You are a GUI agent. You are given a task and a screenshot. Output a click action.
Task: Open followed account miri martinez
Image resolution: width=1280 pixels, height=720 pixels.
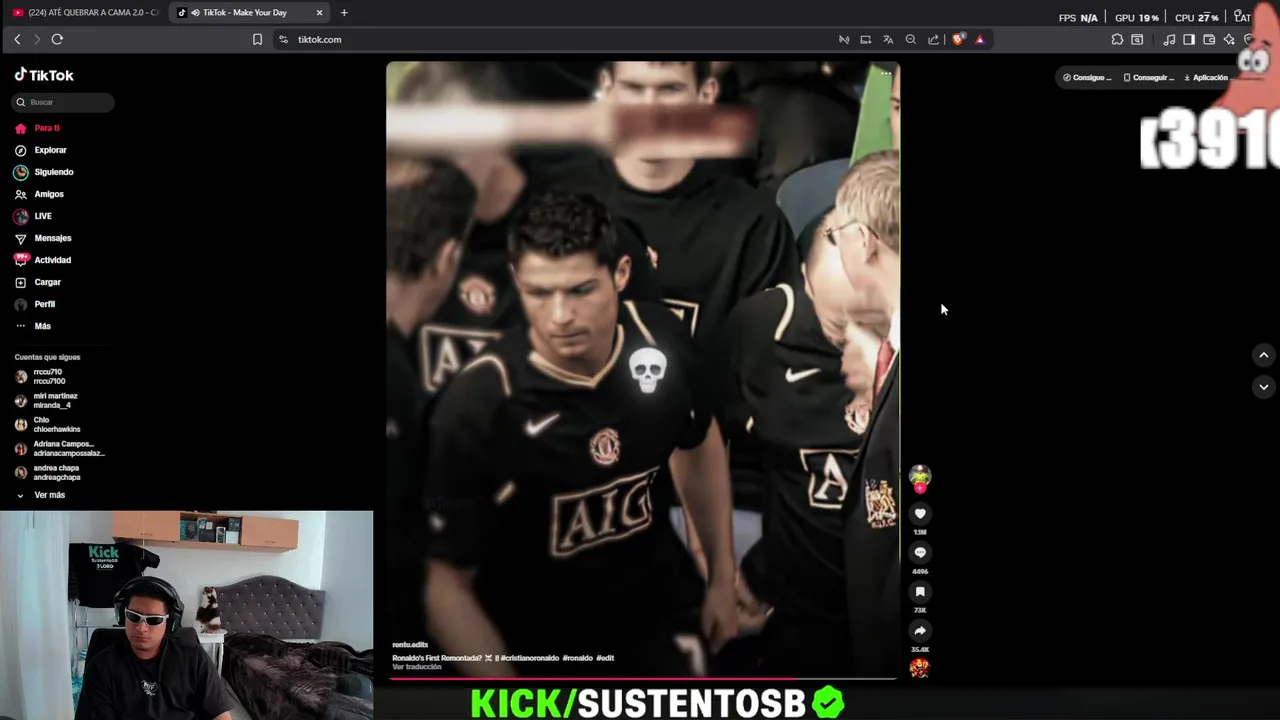click(x=47, y=400)
